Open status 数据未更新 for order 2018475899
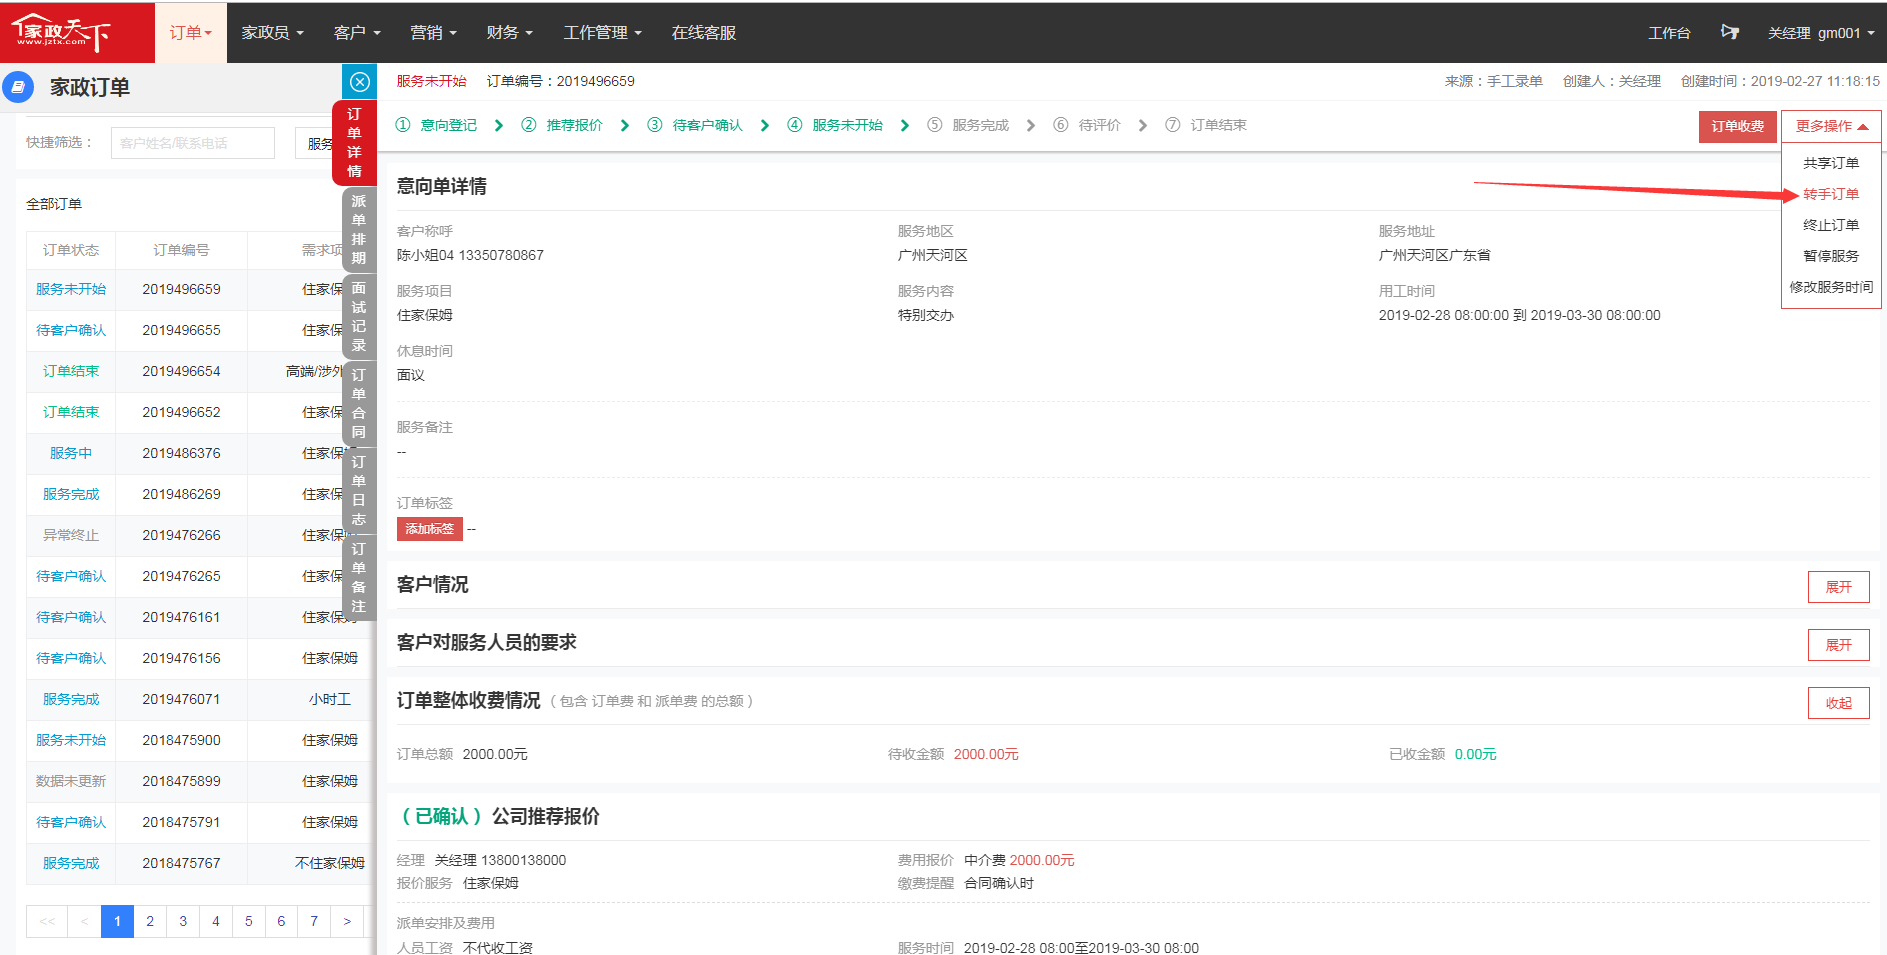 [x=71, y=781]
